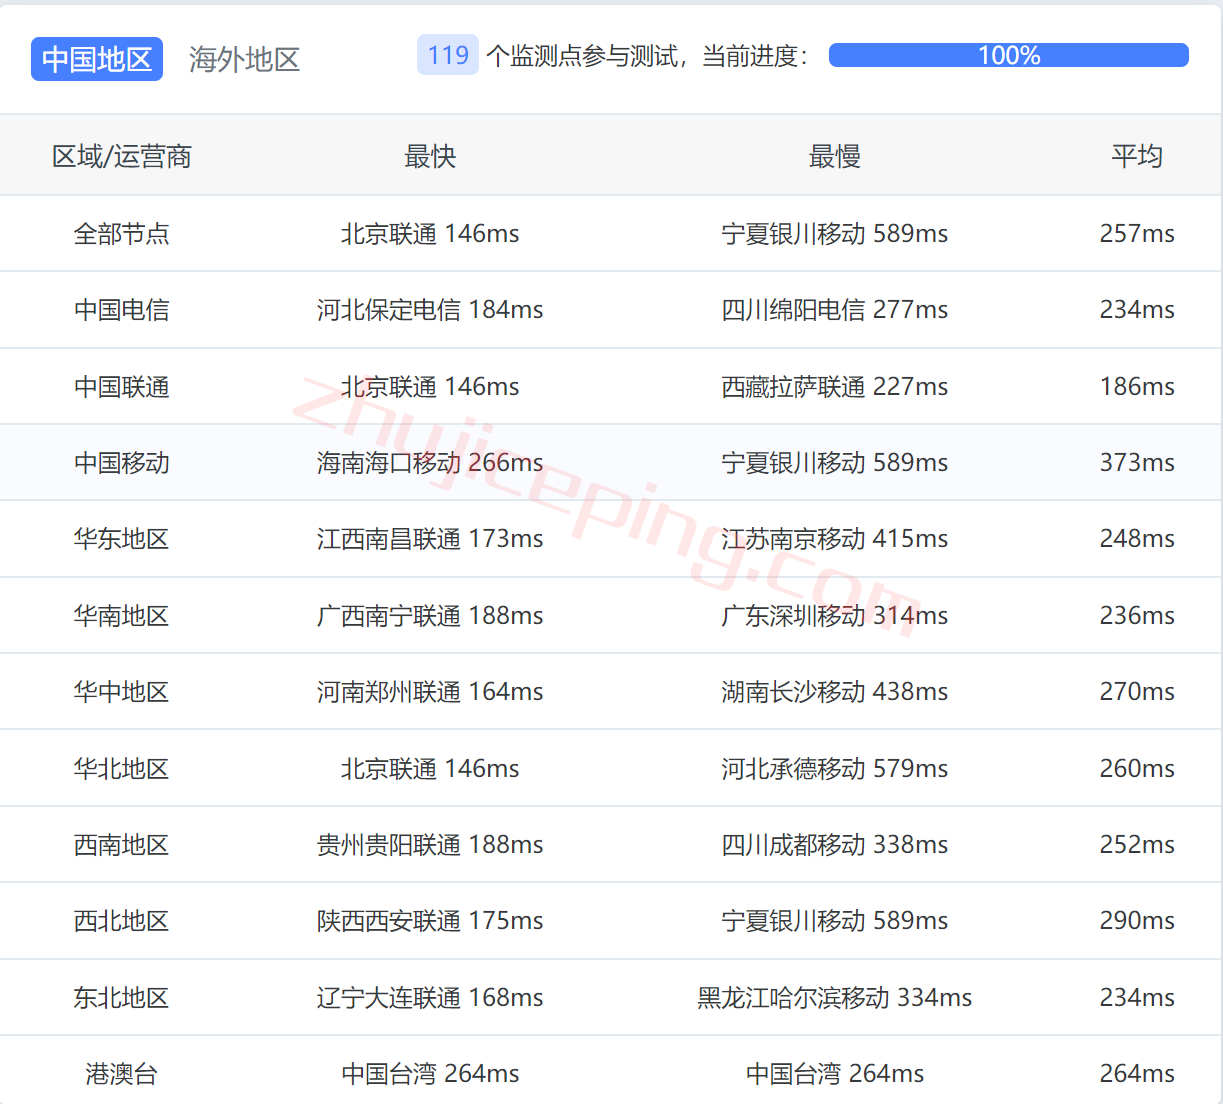The width and height of the screenshot is (1223, 1104).
Task: Select the 全部节点 row label
Action: (x=122, y=233)
